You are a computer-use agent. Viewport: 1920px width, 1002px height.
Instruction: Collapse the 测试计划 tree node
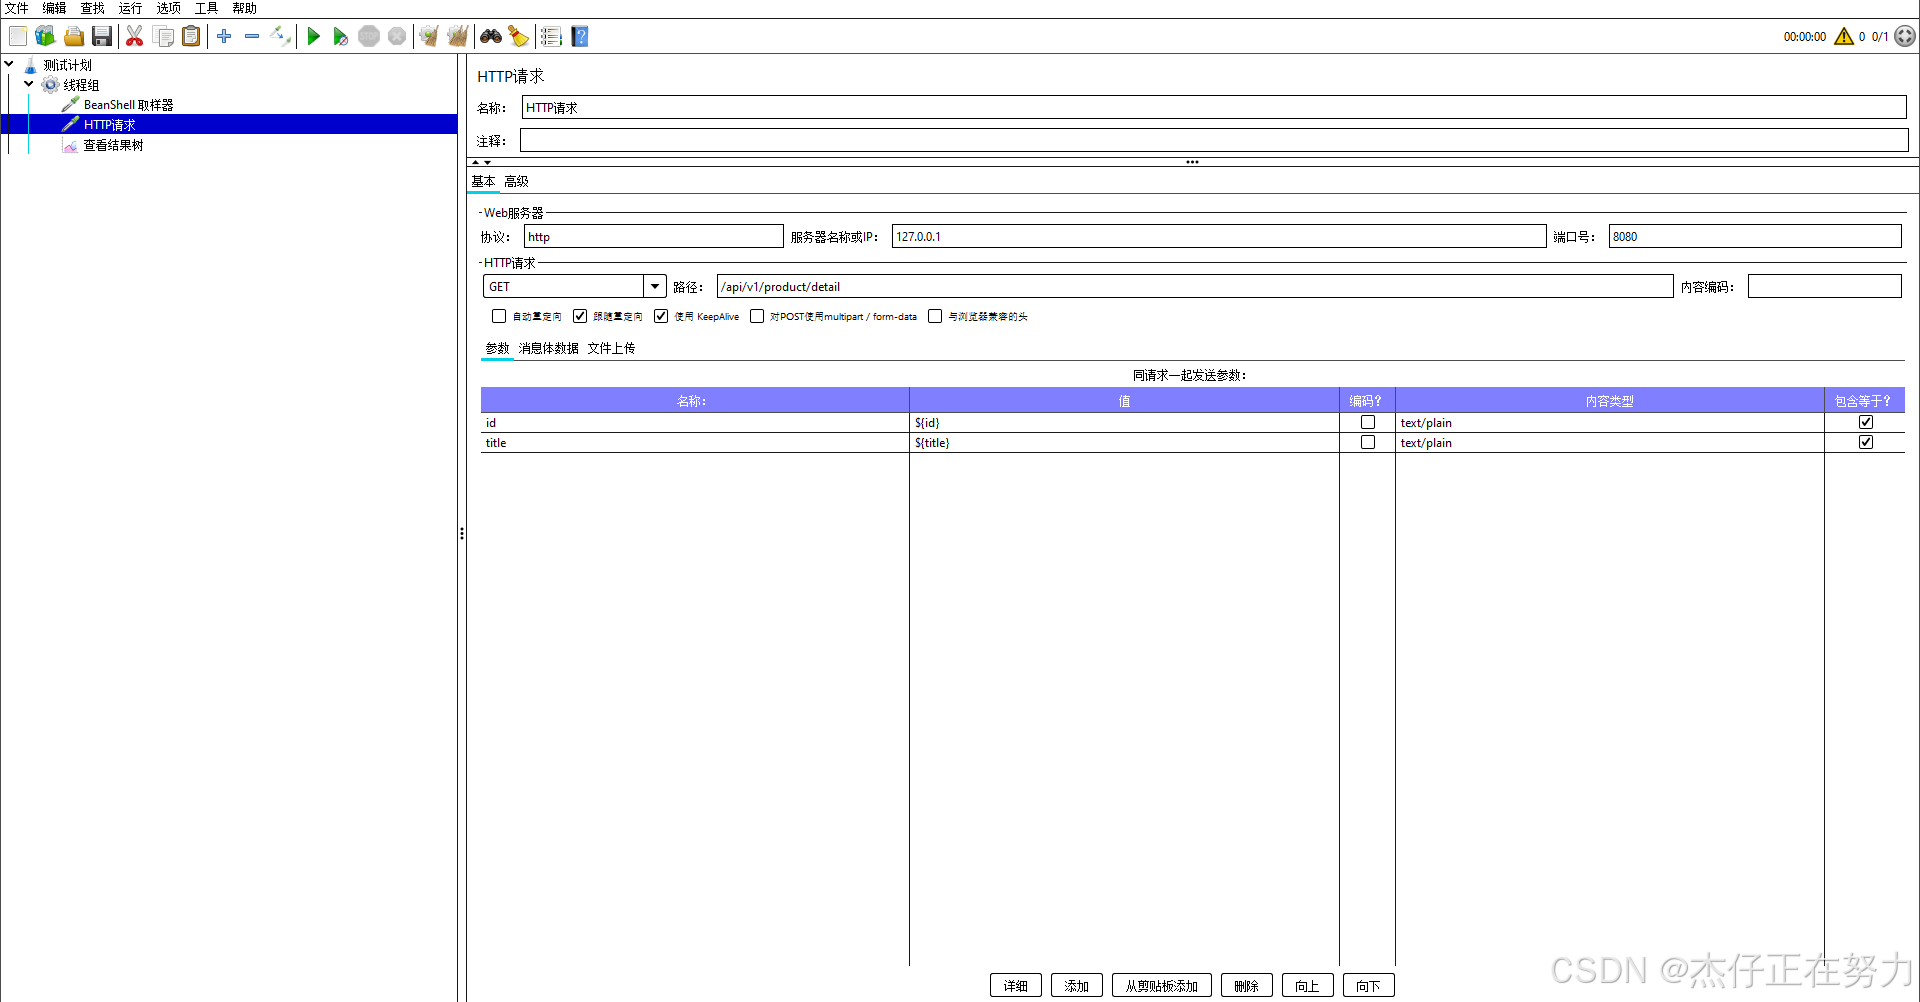(9, 64)
